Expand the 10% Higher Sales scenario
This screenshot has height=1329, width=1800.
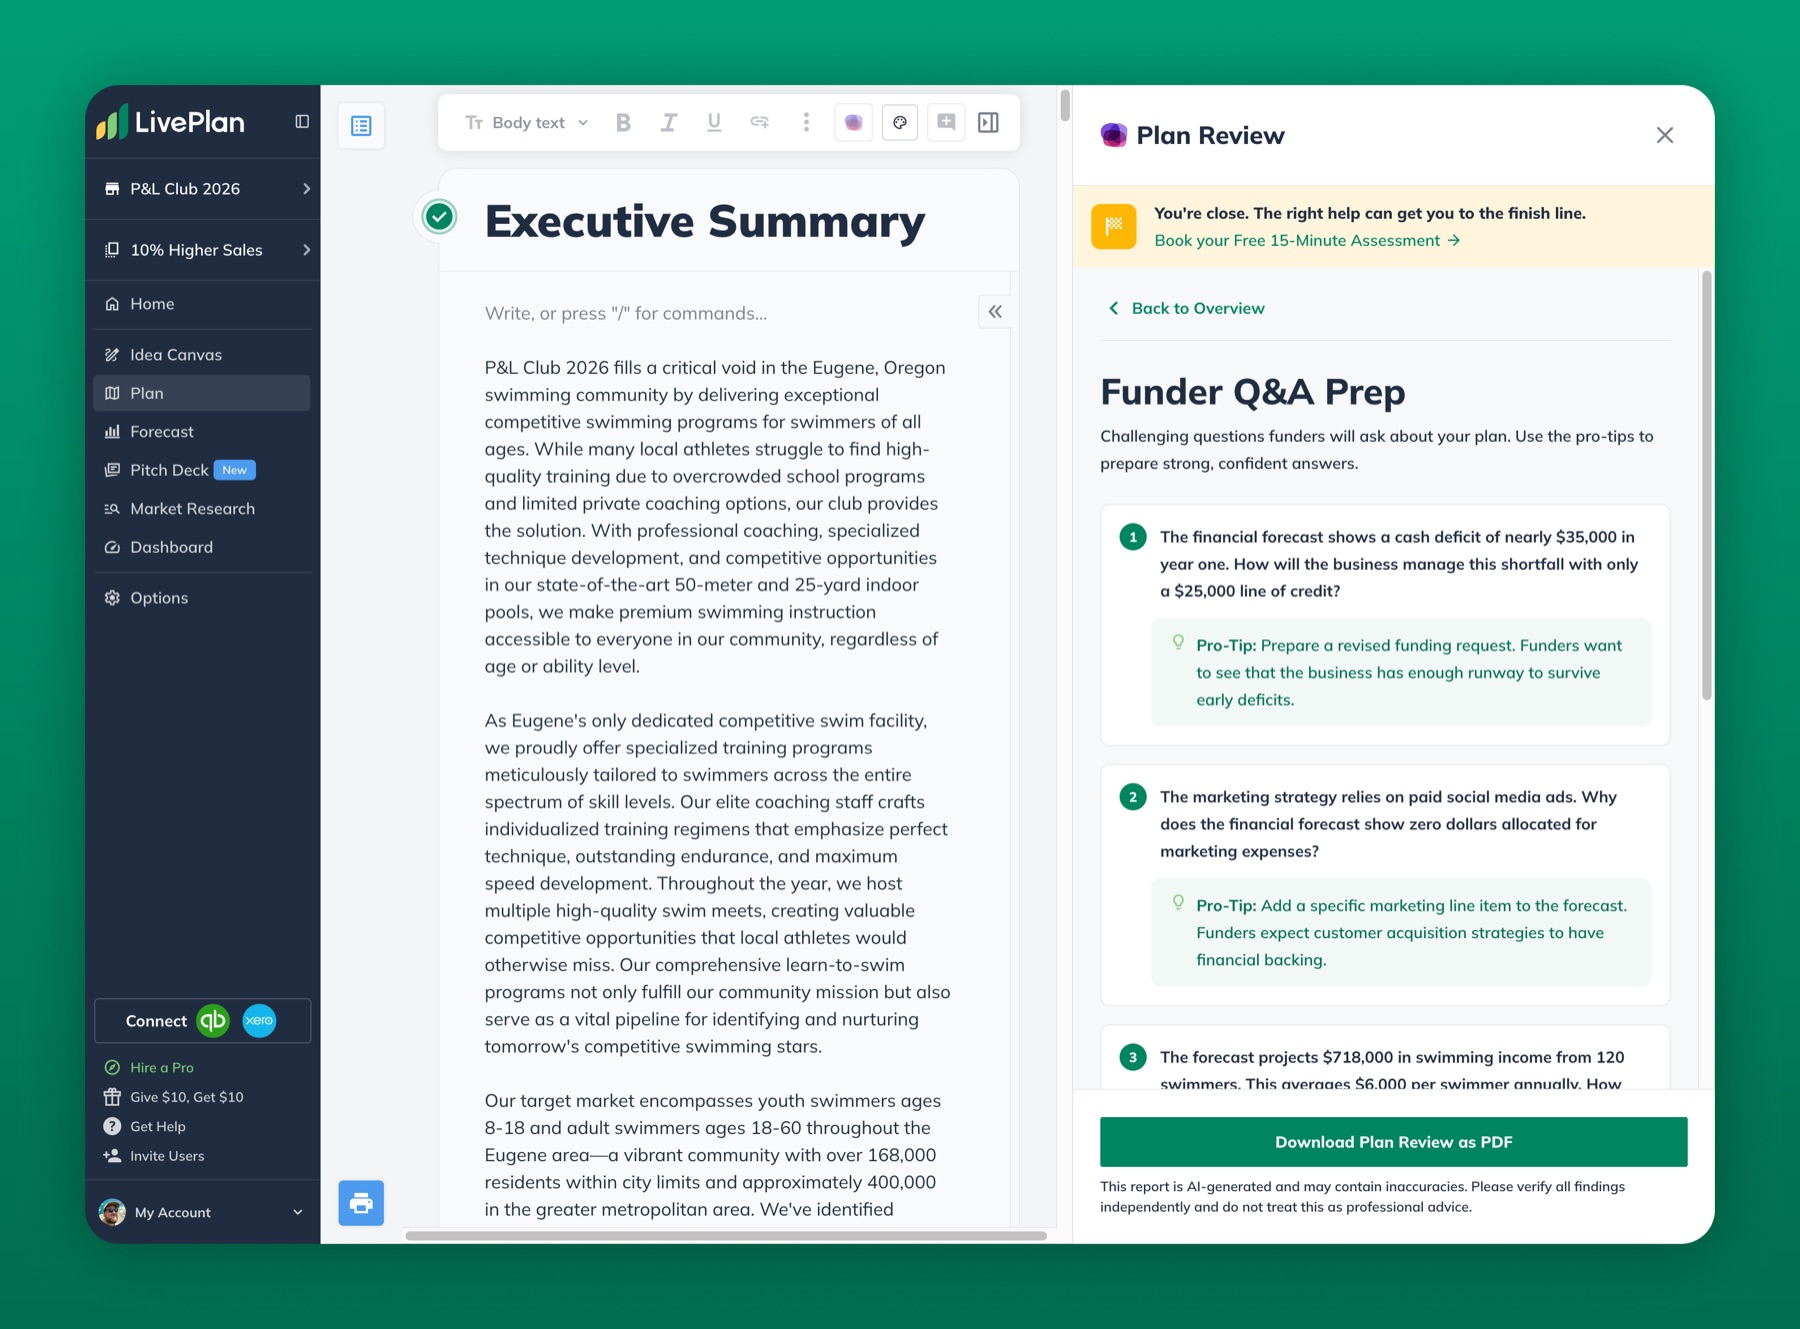[204, 250]
